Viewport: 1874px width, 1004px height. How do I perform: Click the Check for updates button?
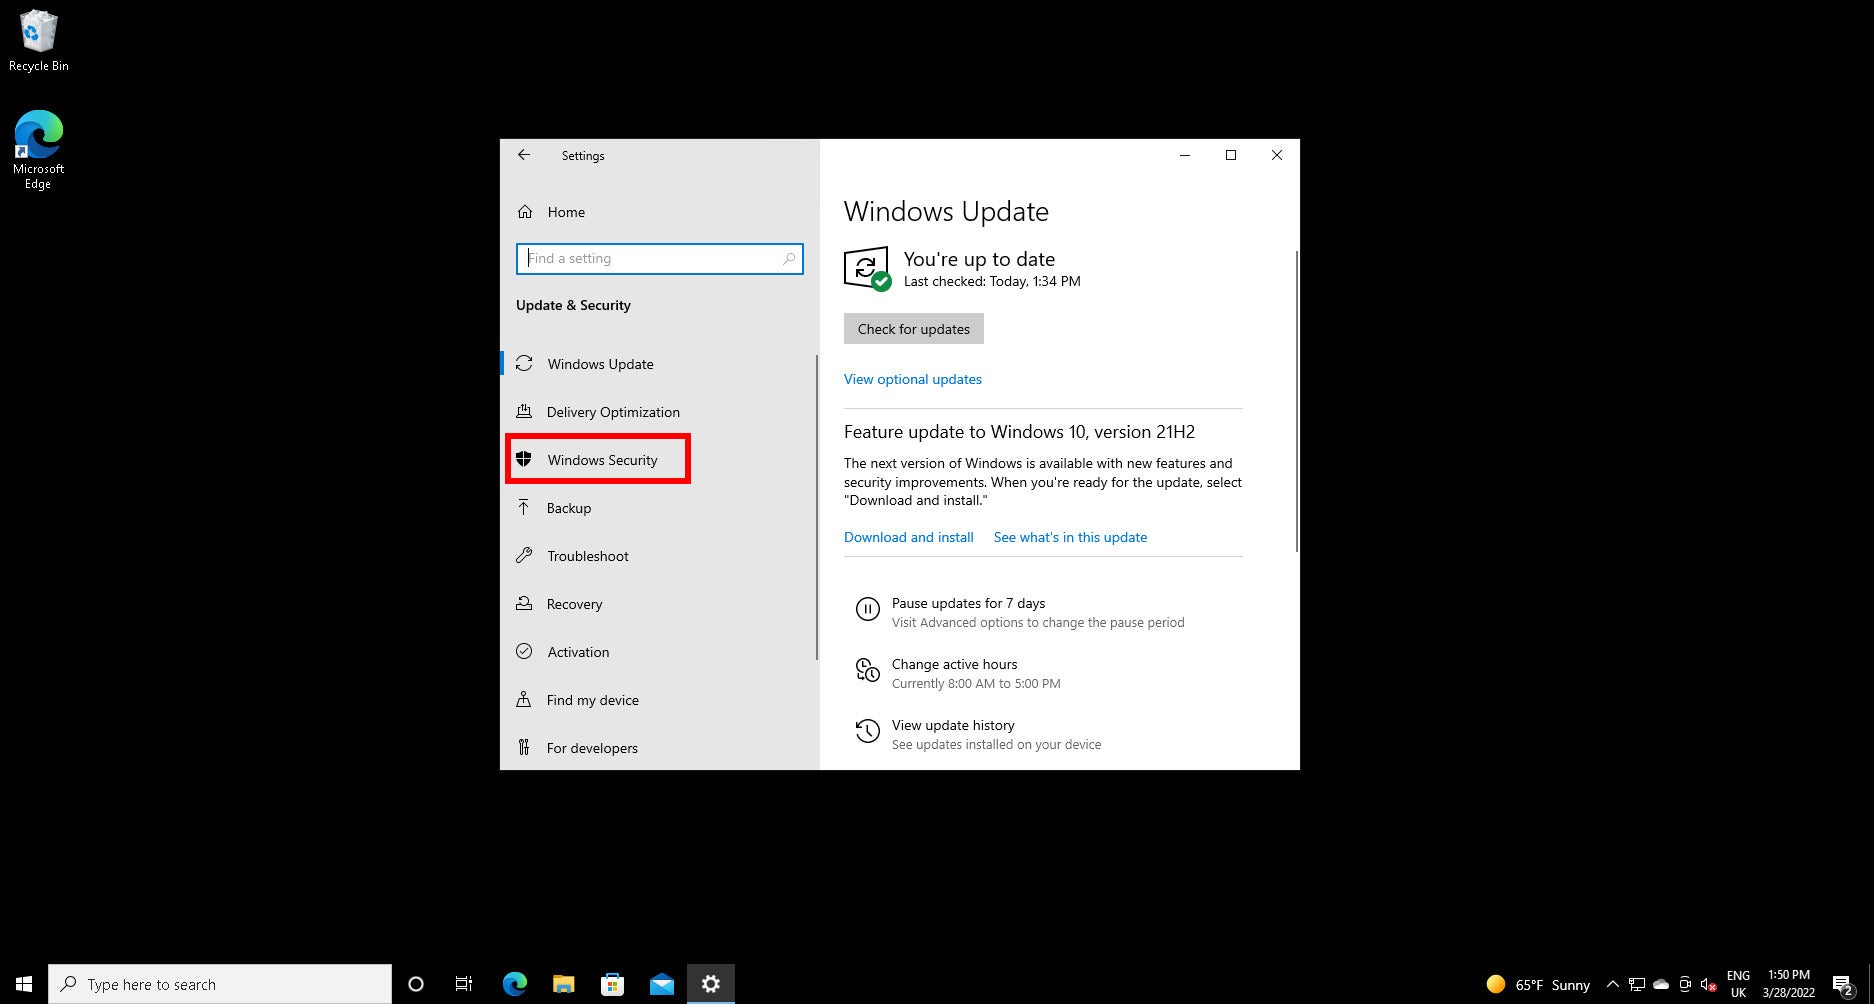[x=914, y=329]
